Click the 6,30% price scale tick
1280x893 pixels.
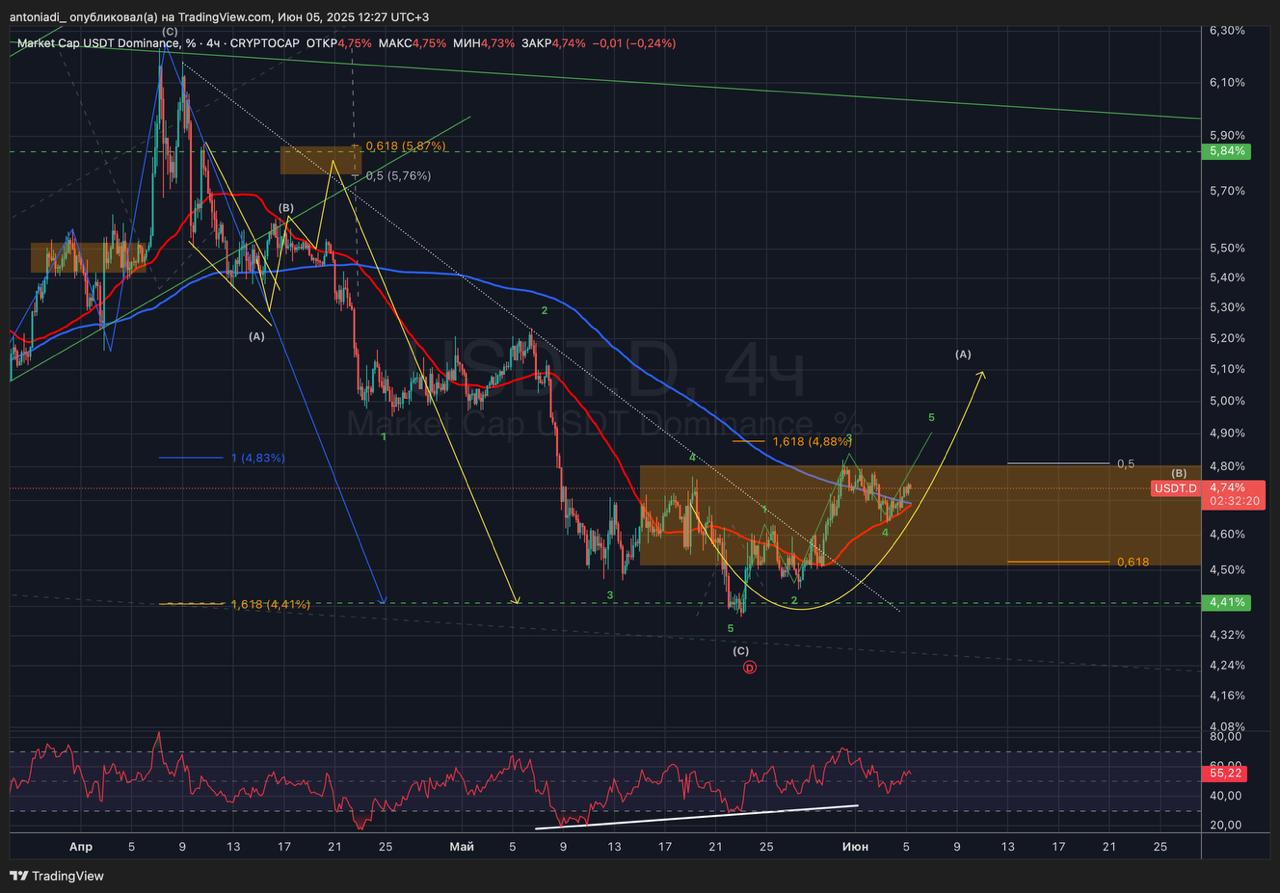pyautogui.click(x=1226, y=31)
